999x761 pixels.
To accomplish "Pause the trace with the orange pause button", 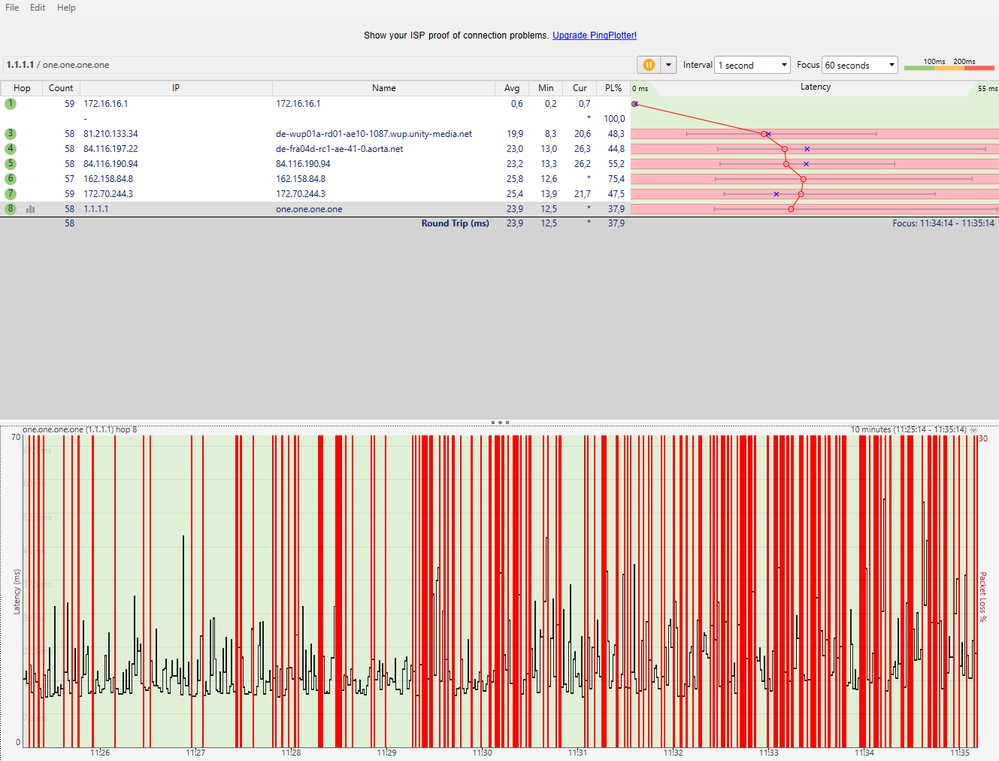I will [649, 65].
